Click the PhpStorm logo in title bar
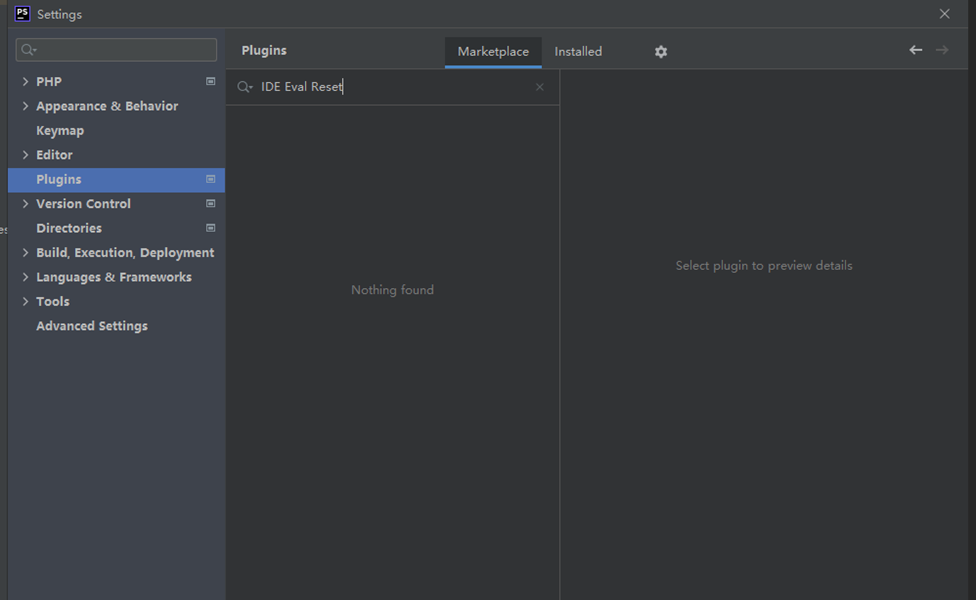Screen dimensions: 976x600 point(22,14)
